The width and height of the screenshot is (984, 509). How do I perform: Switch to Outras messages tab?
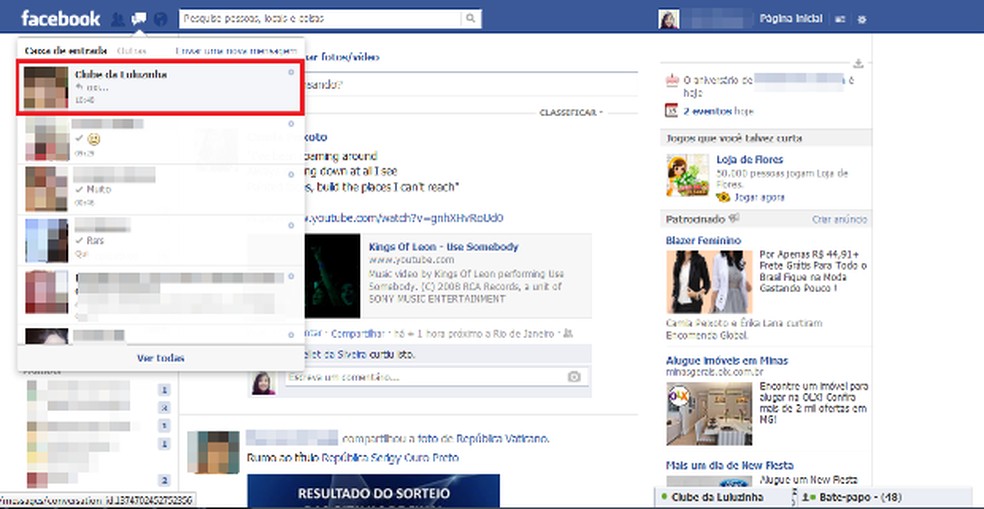131,51
